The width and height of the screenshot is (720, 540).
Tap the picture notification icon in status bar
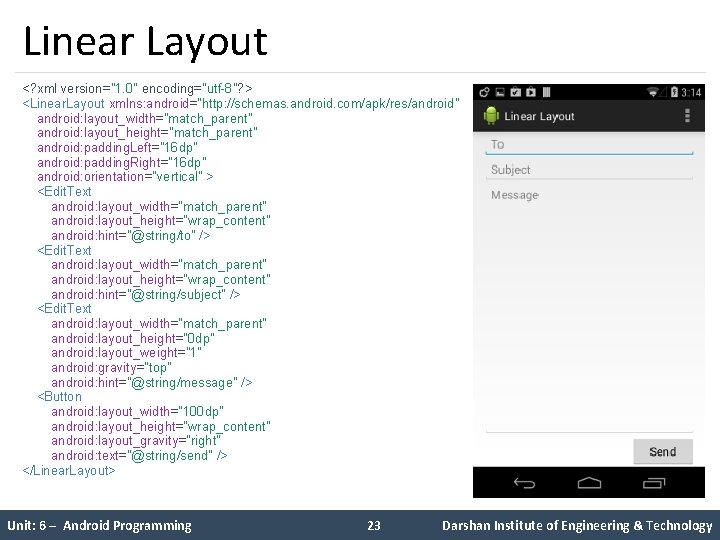[x=500, y=92]
